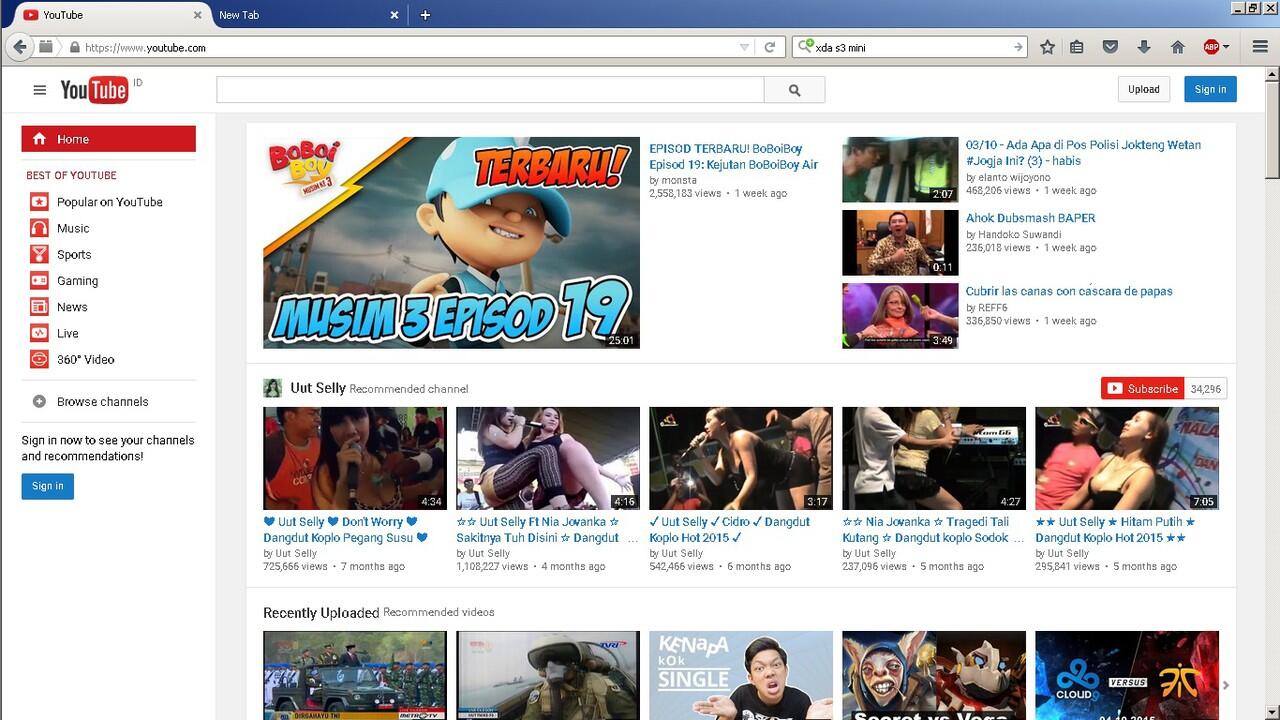Screen dimensions: 1280x720
Task: Click the Pocket save icon
Action: click(1110, 47)
